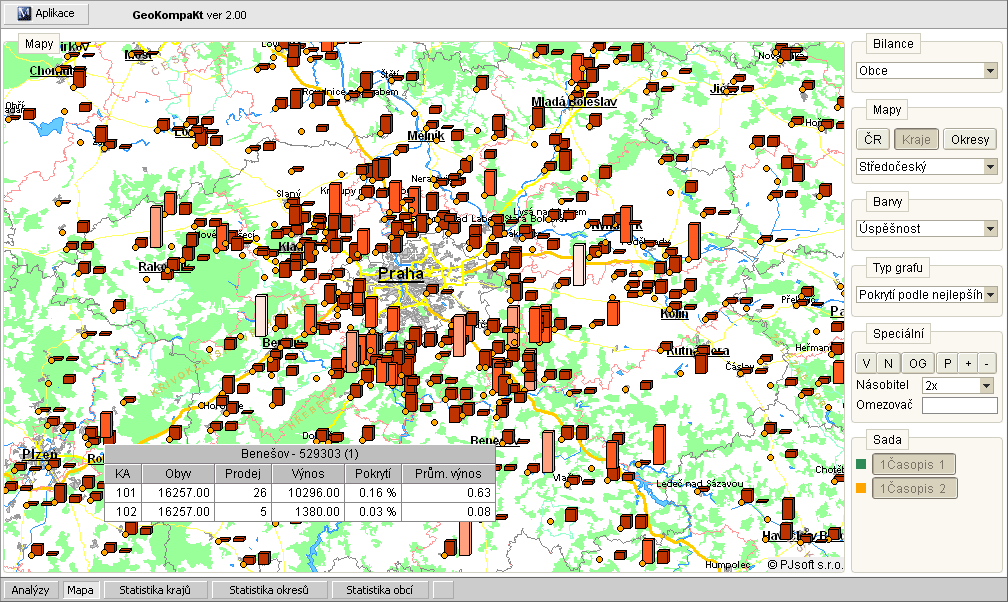
Task: Click the OG button in Speciální
Action: (x=916, y=363)
